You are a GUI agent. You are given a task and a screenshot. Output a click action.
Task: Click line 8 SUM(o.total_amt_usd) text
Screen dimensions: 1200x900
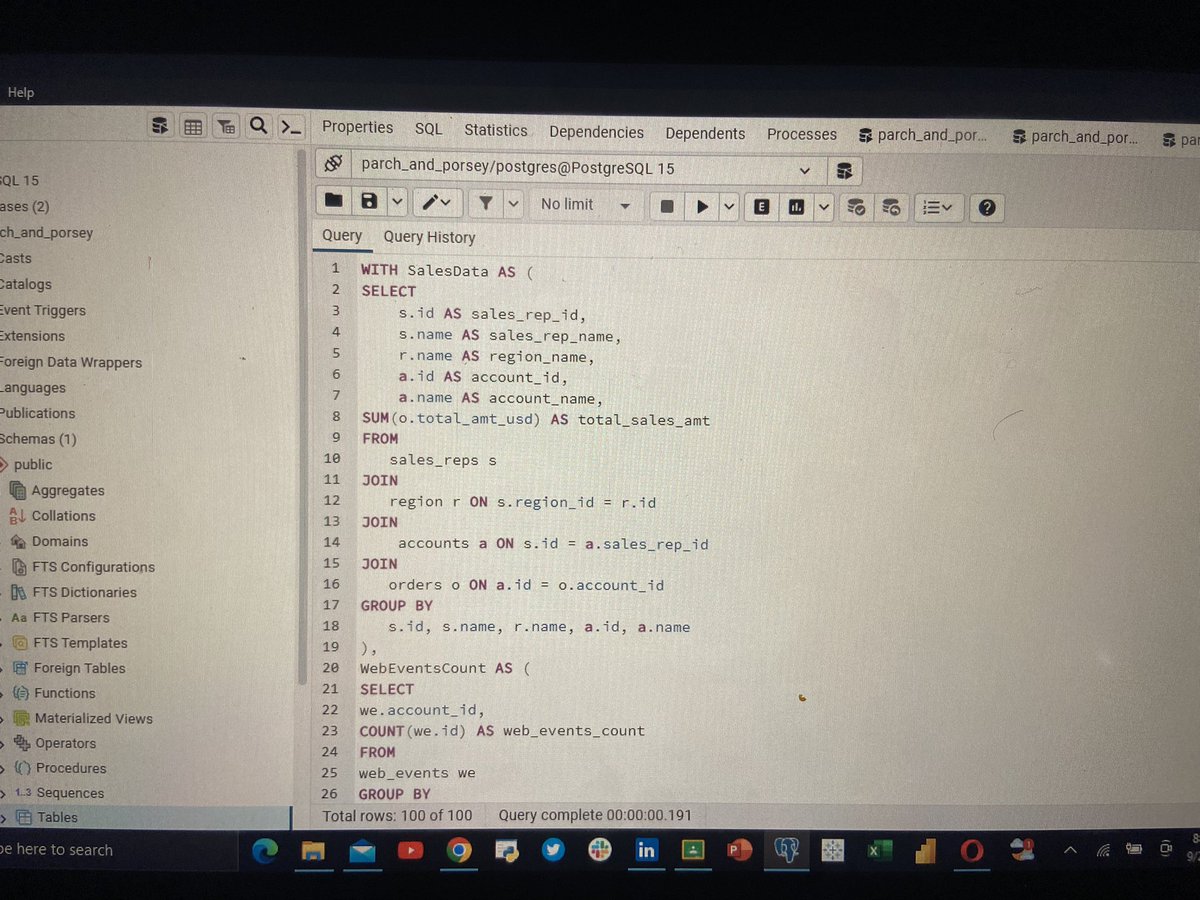[x=451, y=419]
